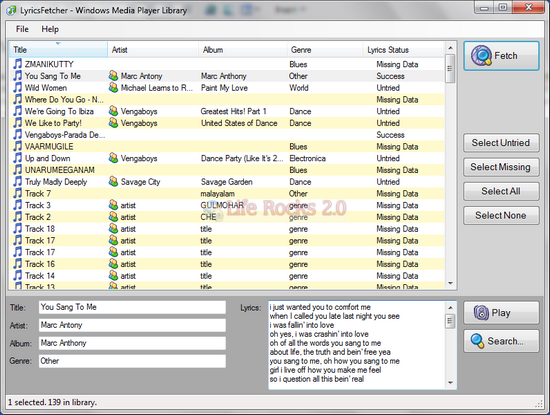The height and width of the screenshot is (415, 550).
Task: Minimize the LyricsFetcher window
Action: [x=484, y=8]
